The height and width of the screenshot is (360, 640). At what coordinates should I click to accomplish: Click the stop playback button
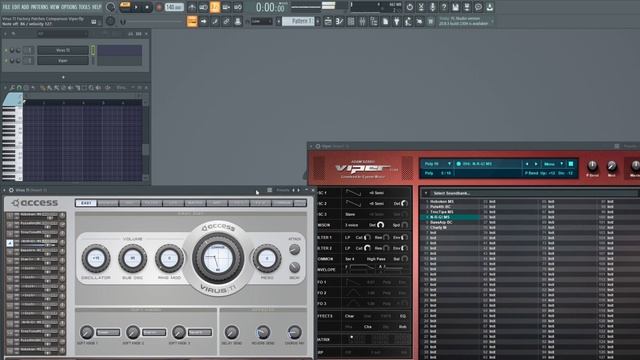tap(147, 7)
